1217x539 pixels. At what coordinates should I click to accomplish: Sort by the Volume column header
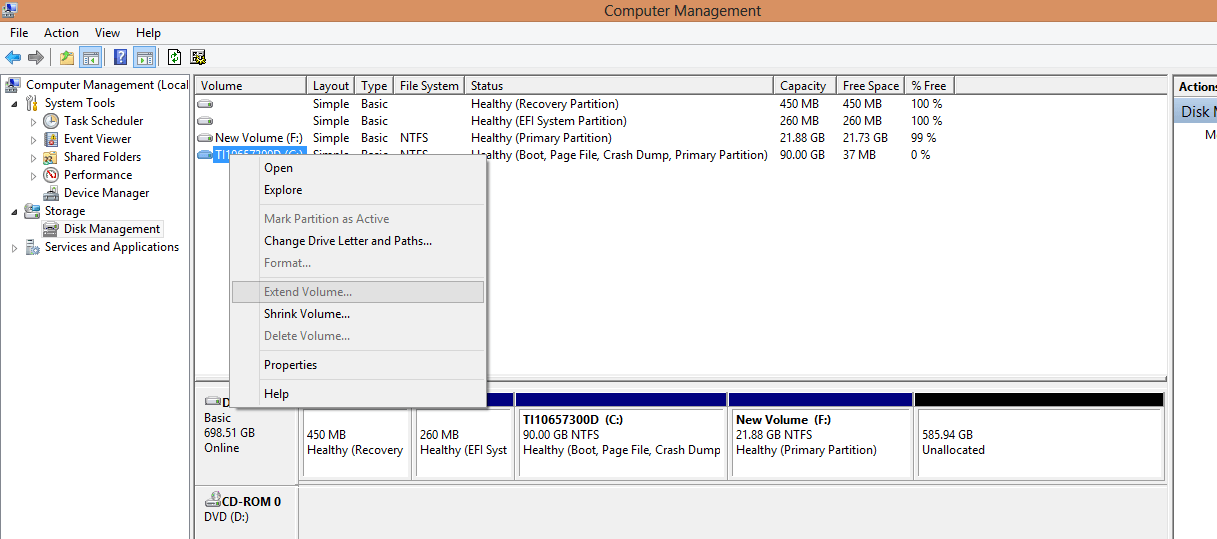point(250,86)
